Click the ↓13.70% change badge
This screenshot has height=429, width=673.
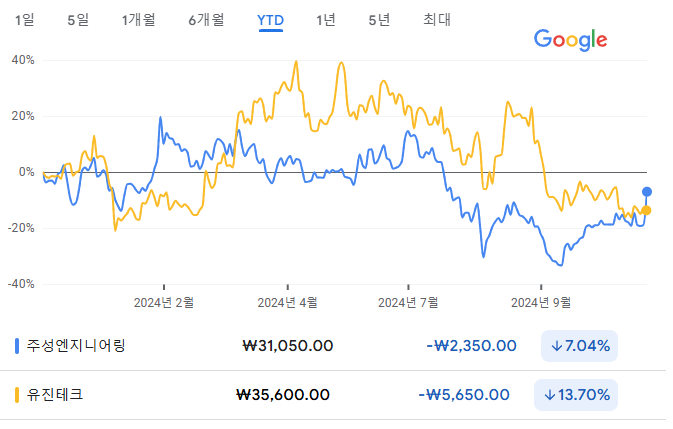point(576,395)
